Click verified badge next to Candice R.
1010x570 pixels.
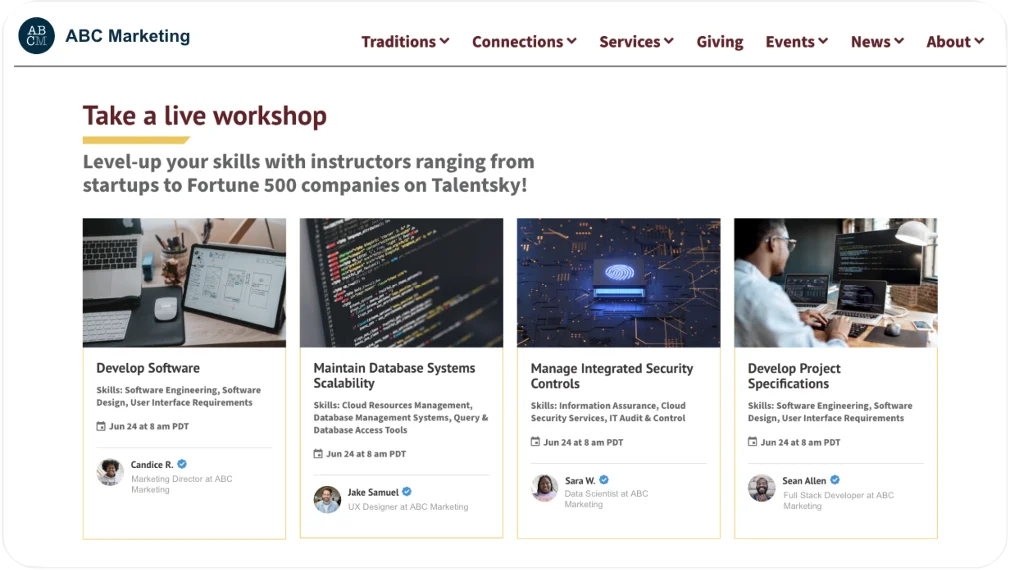182,464
